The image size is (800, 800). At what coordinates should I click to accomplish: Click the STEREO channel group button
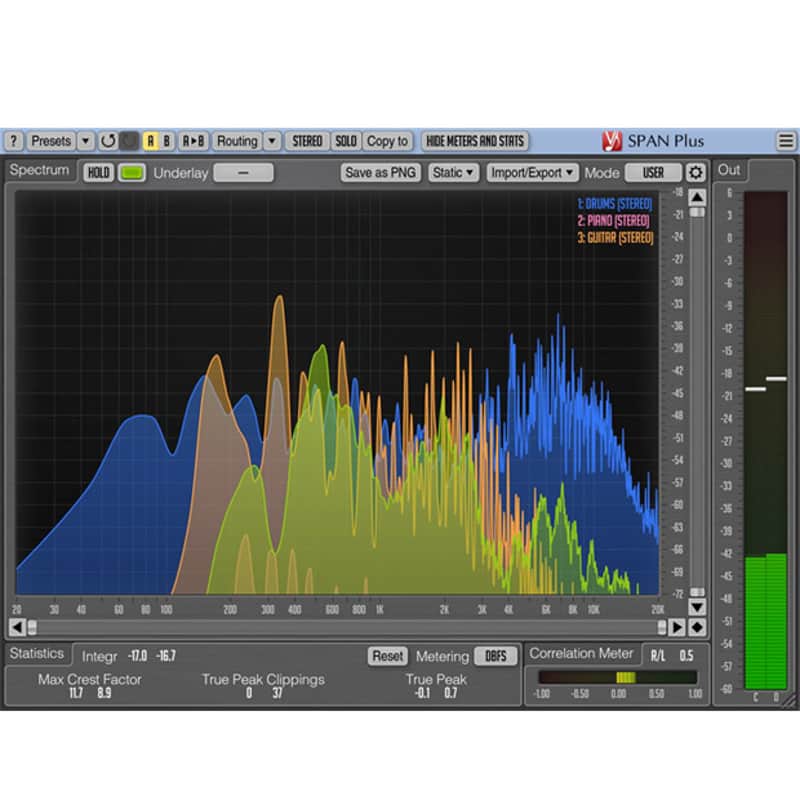307,141
